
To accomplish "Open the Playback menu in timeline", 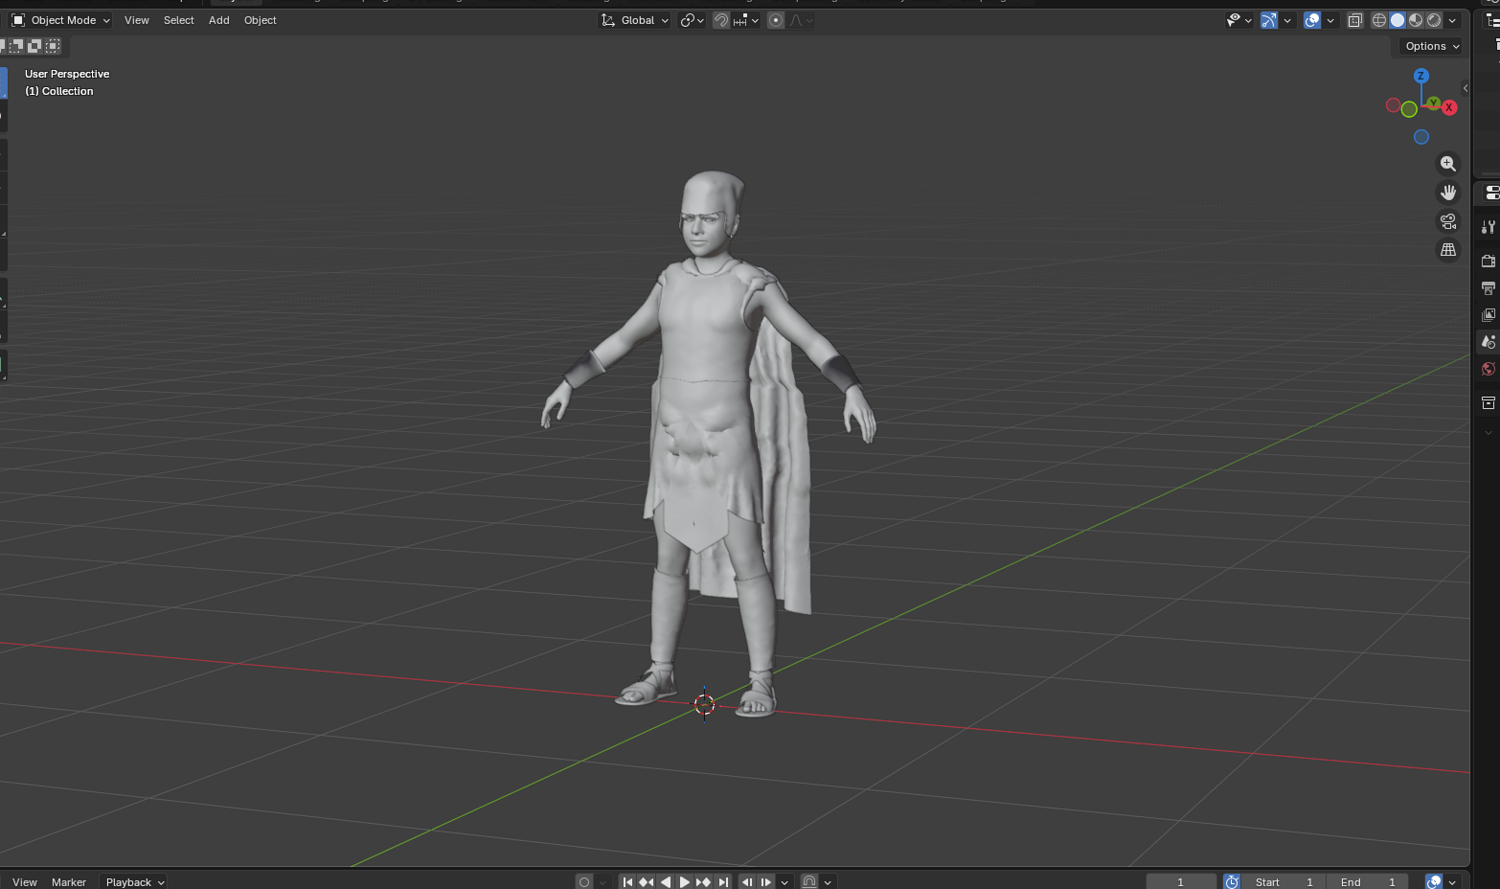I will tap(135, 882).
